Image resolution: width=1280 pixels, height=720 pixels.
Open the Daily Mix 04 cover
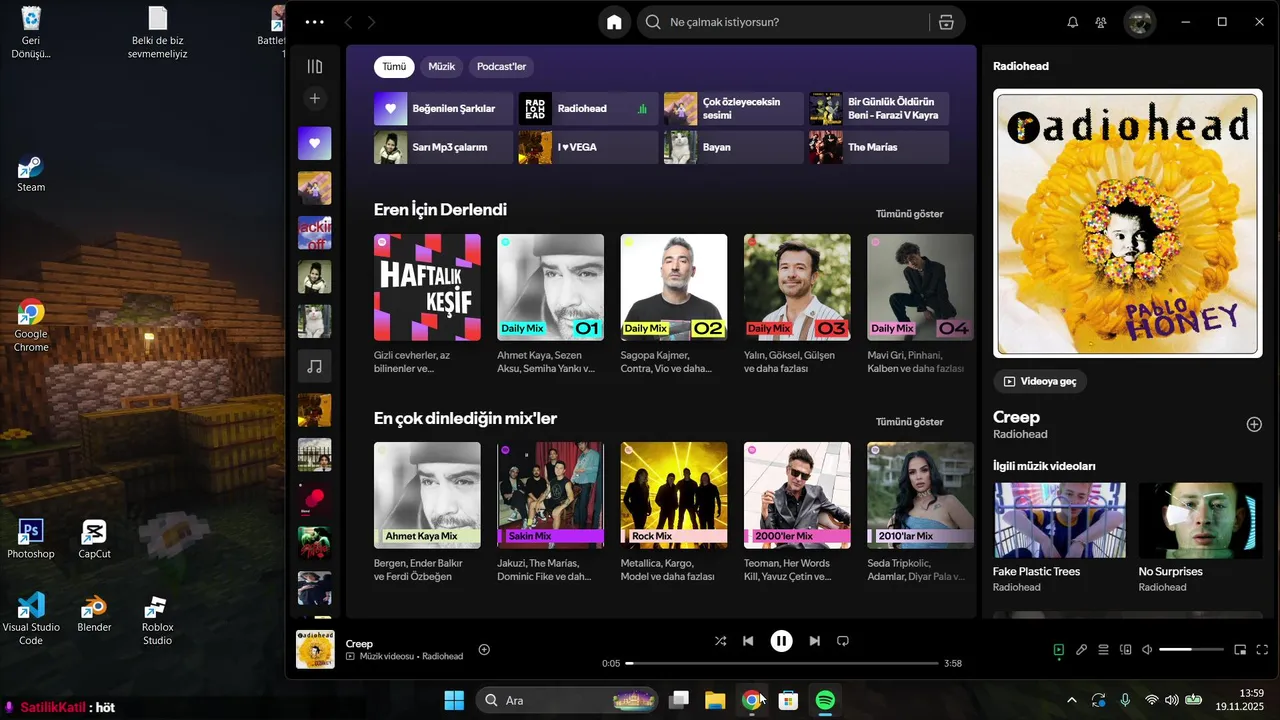tap(920, 287)
